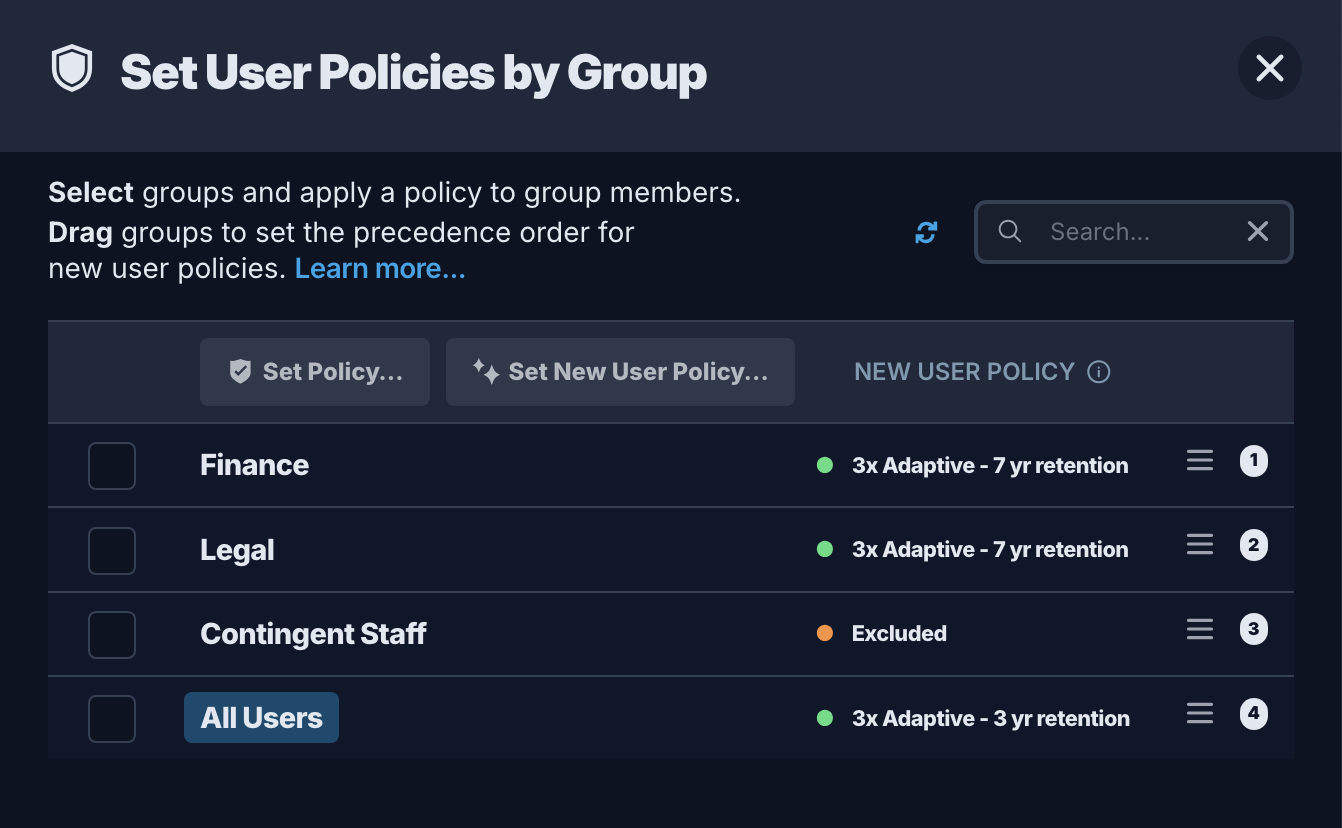Click Set New User Policy... button
The height and width of the screenshot is (828, 1342).
tap(620, 372)
